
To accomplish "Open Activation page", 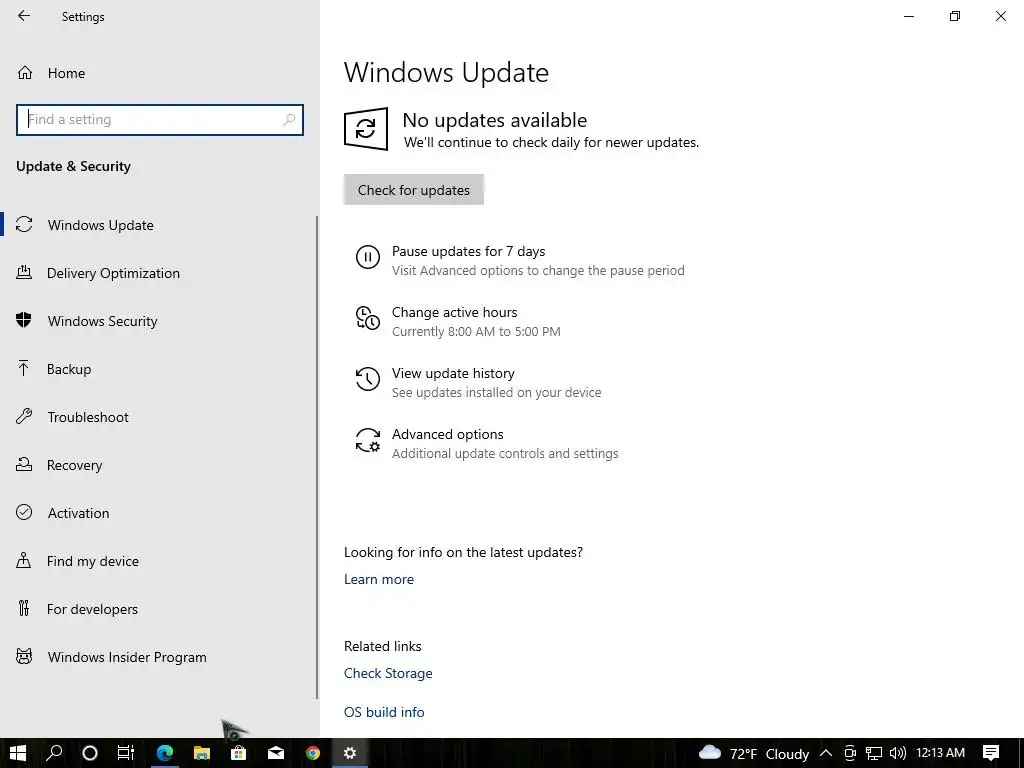I will [x=159, y=513].
